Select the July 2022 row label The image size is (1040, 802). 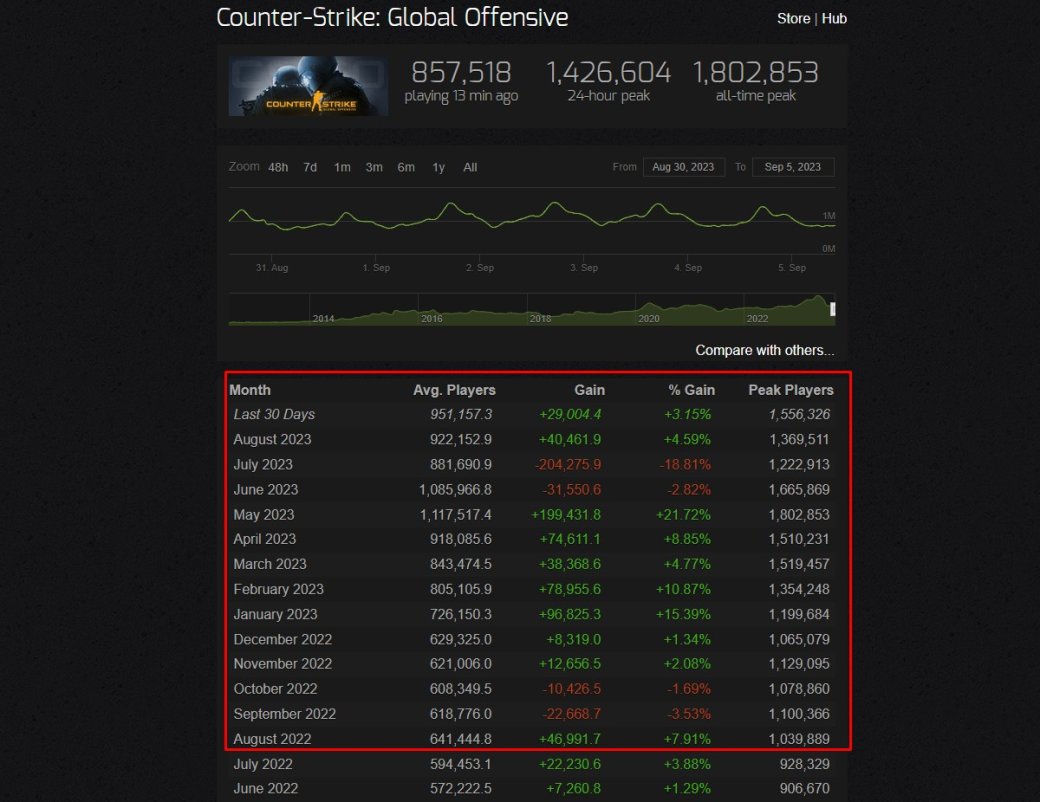[263, 764]
